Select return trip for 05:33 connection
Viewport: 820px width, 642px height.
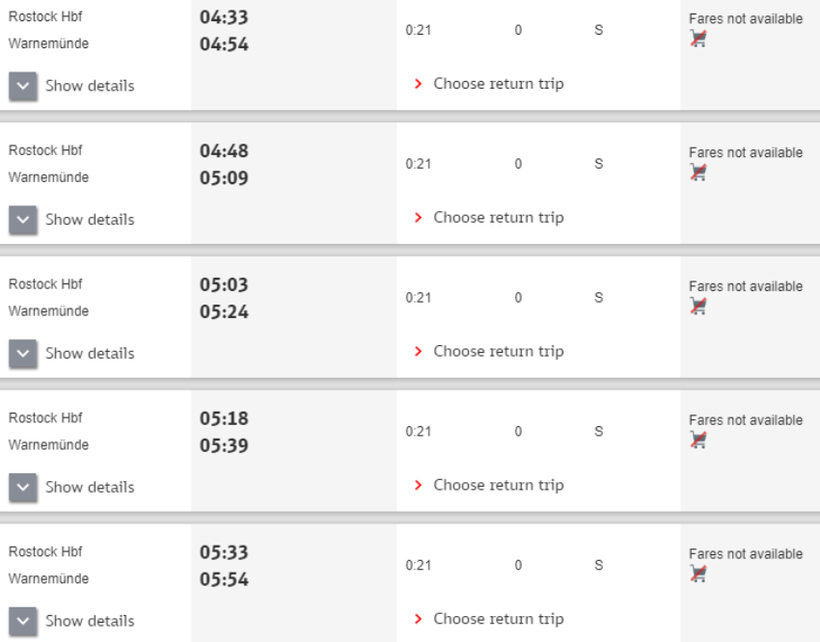click(x=498, y=619)
